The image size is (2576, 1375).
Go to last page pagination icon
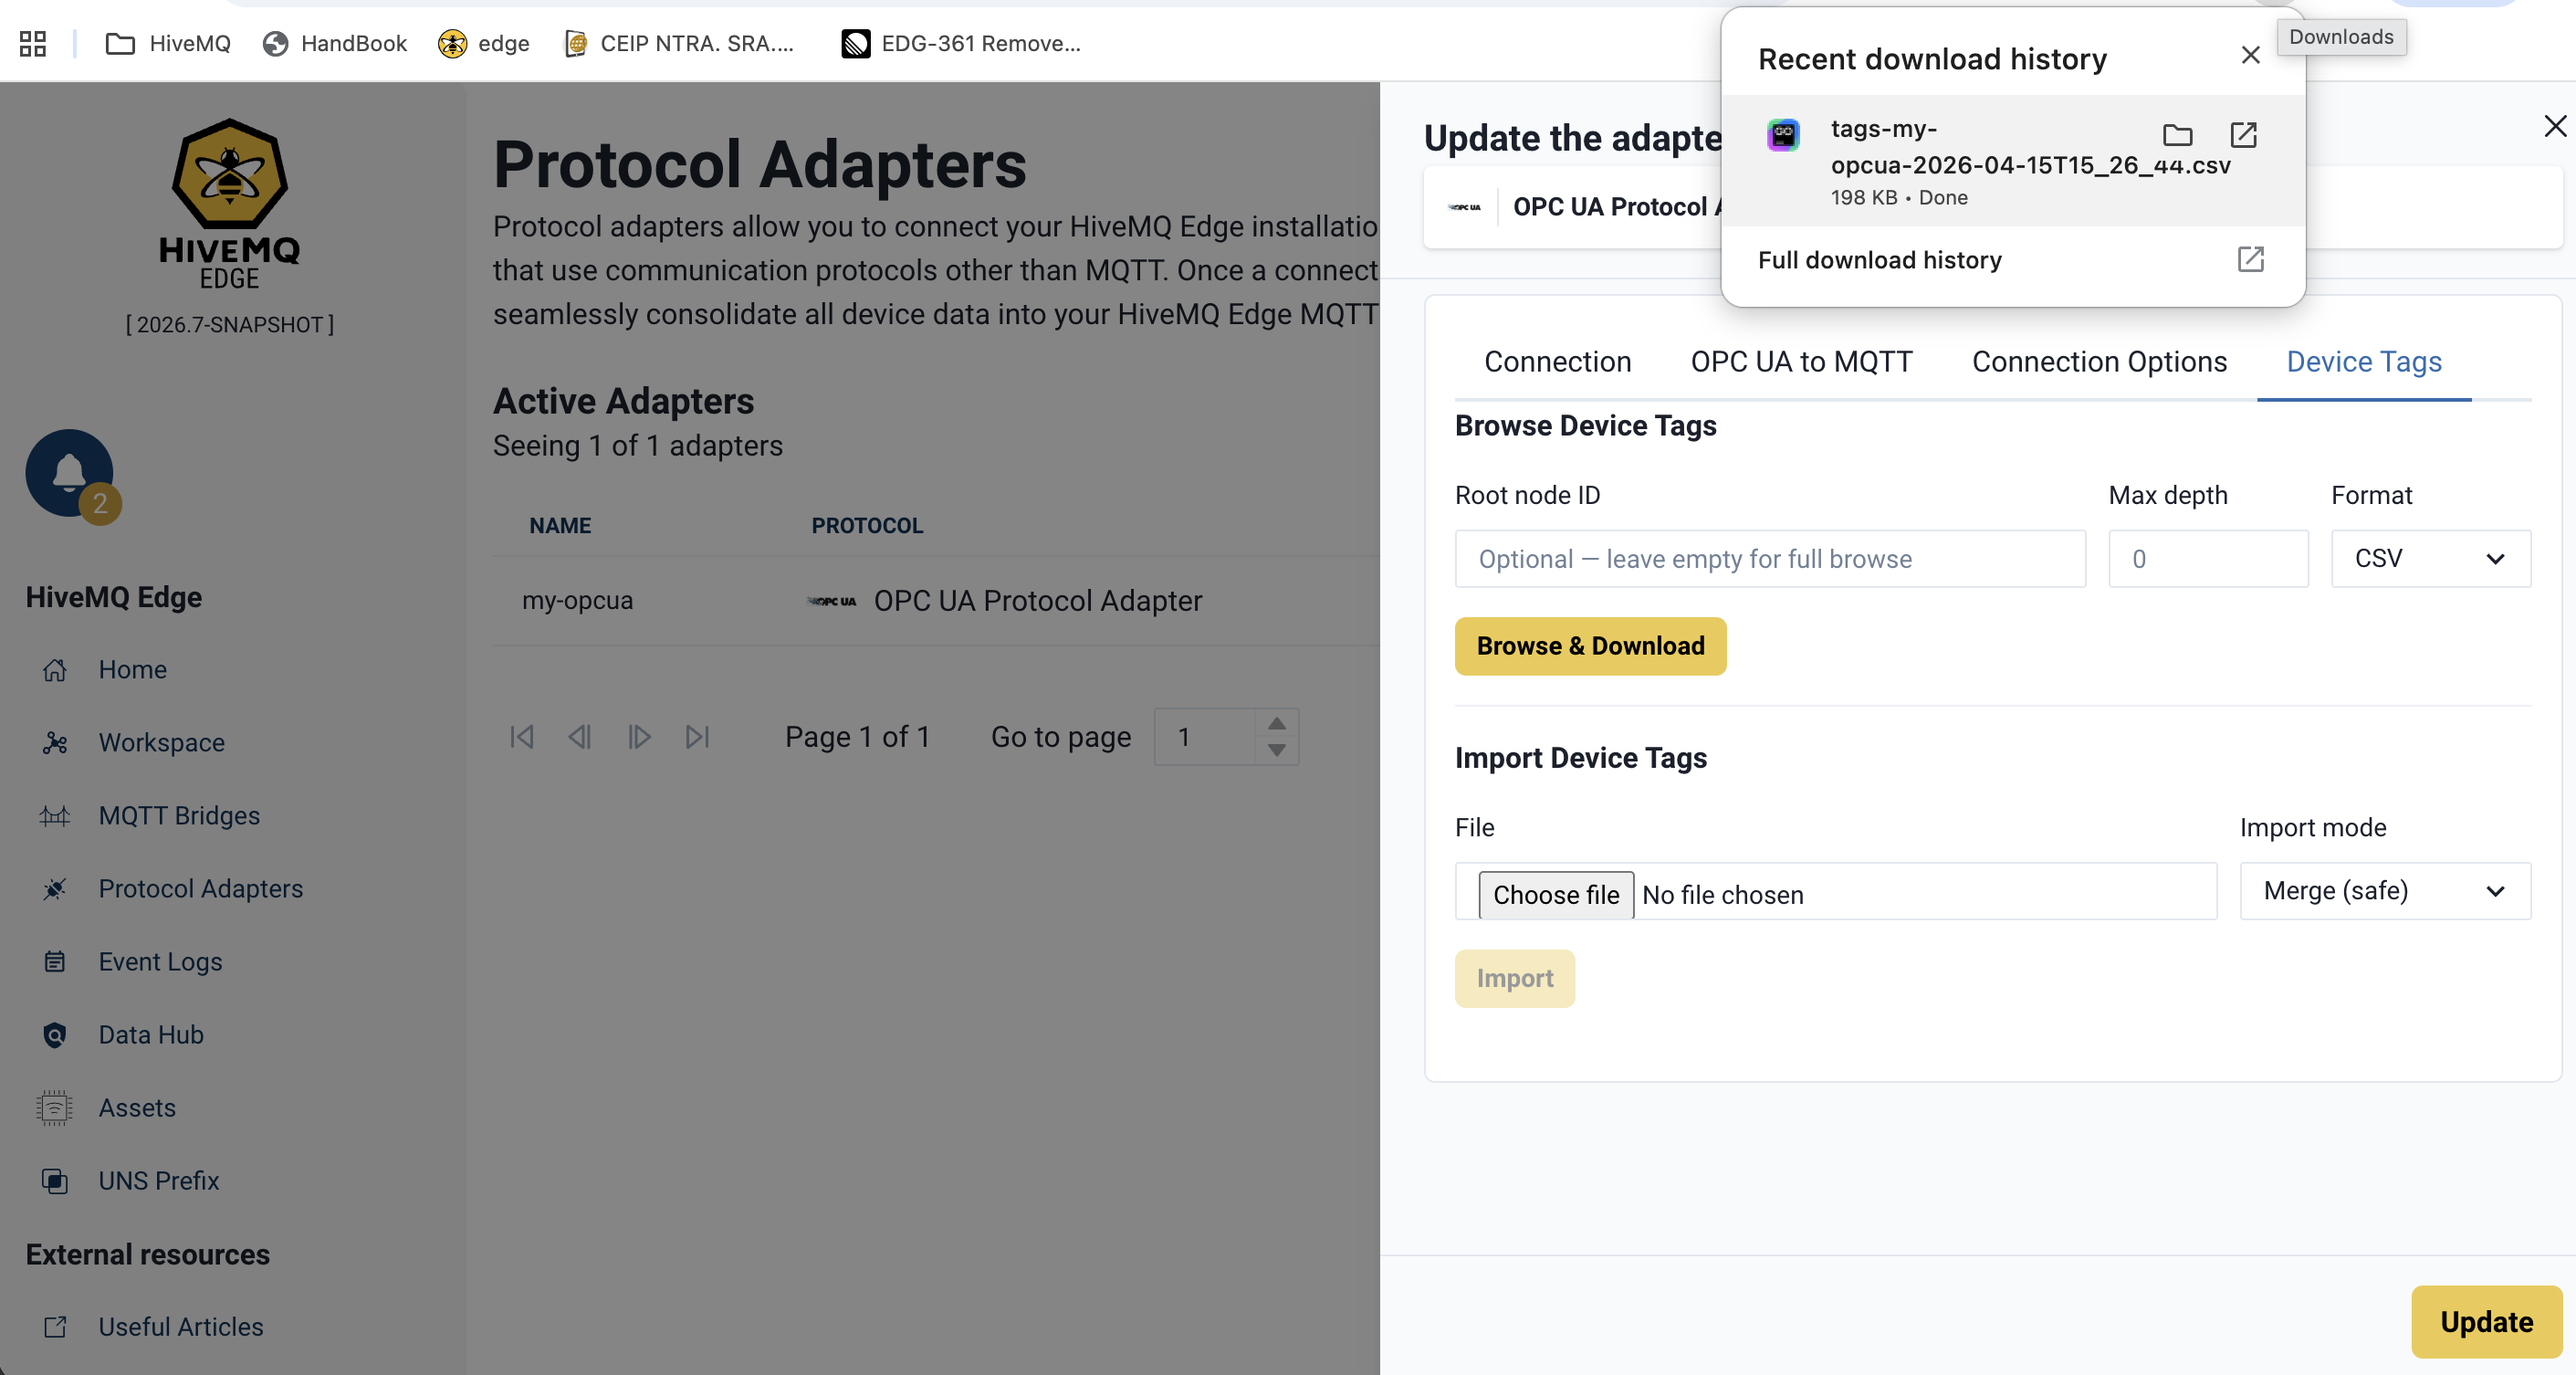click(x=697, y=737)
